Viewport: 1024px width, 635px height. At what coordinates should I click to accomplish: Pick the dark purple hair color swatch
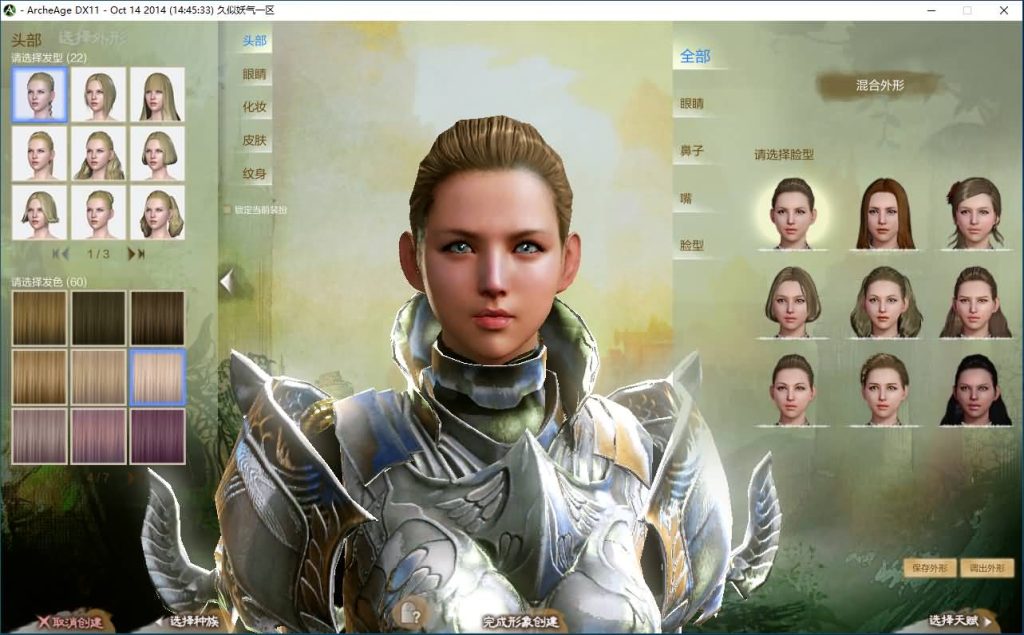point(157,436)
